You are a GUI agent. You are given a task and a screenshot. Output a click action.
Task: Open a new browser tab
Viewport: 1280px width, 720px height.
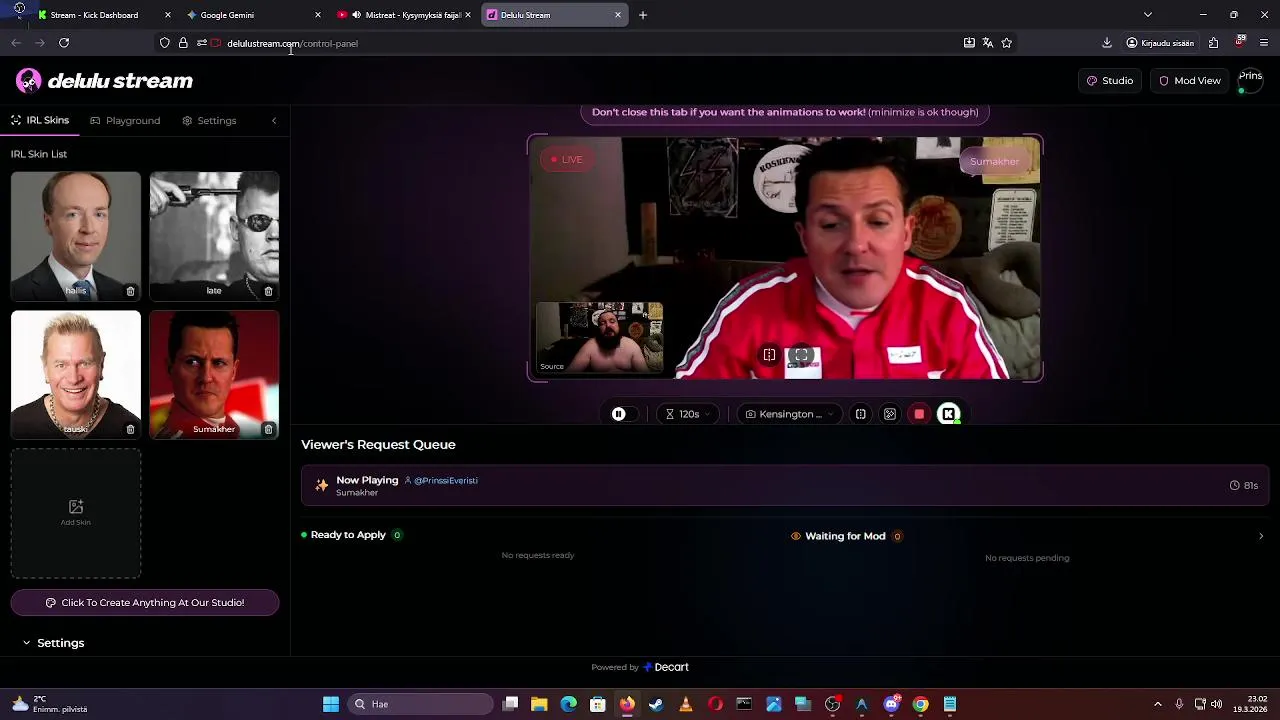click(x=643, y=15)
